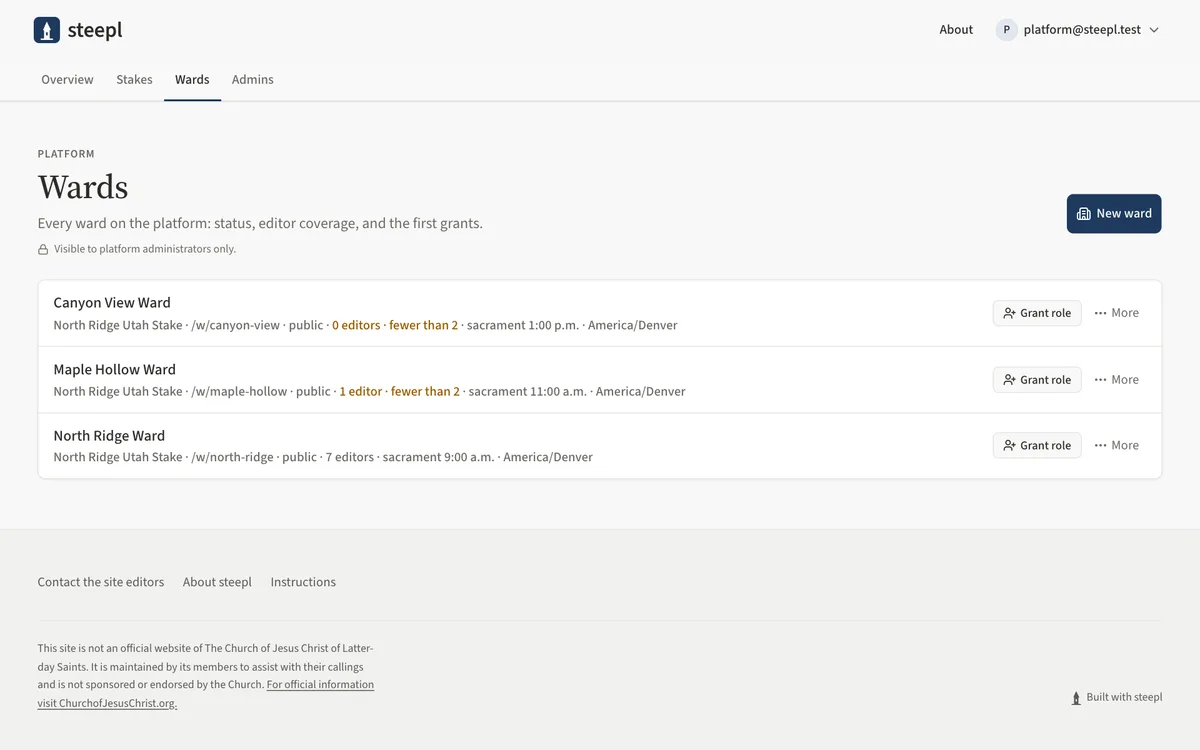The height and width of the screenshot is (750, 1200).
Task: Click '/w/north-ridge' path text
Action: [232, 457]
